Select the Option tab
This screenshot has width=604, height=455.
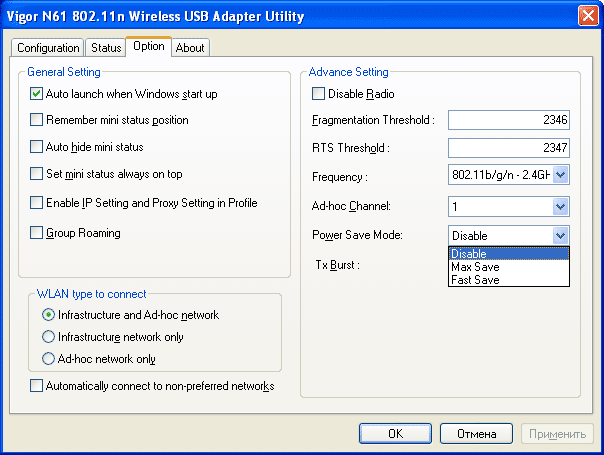(149, 47)
